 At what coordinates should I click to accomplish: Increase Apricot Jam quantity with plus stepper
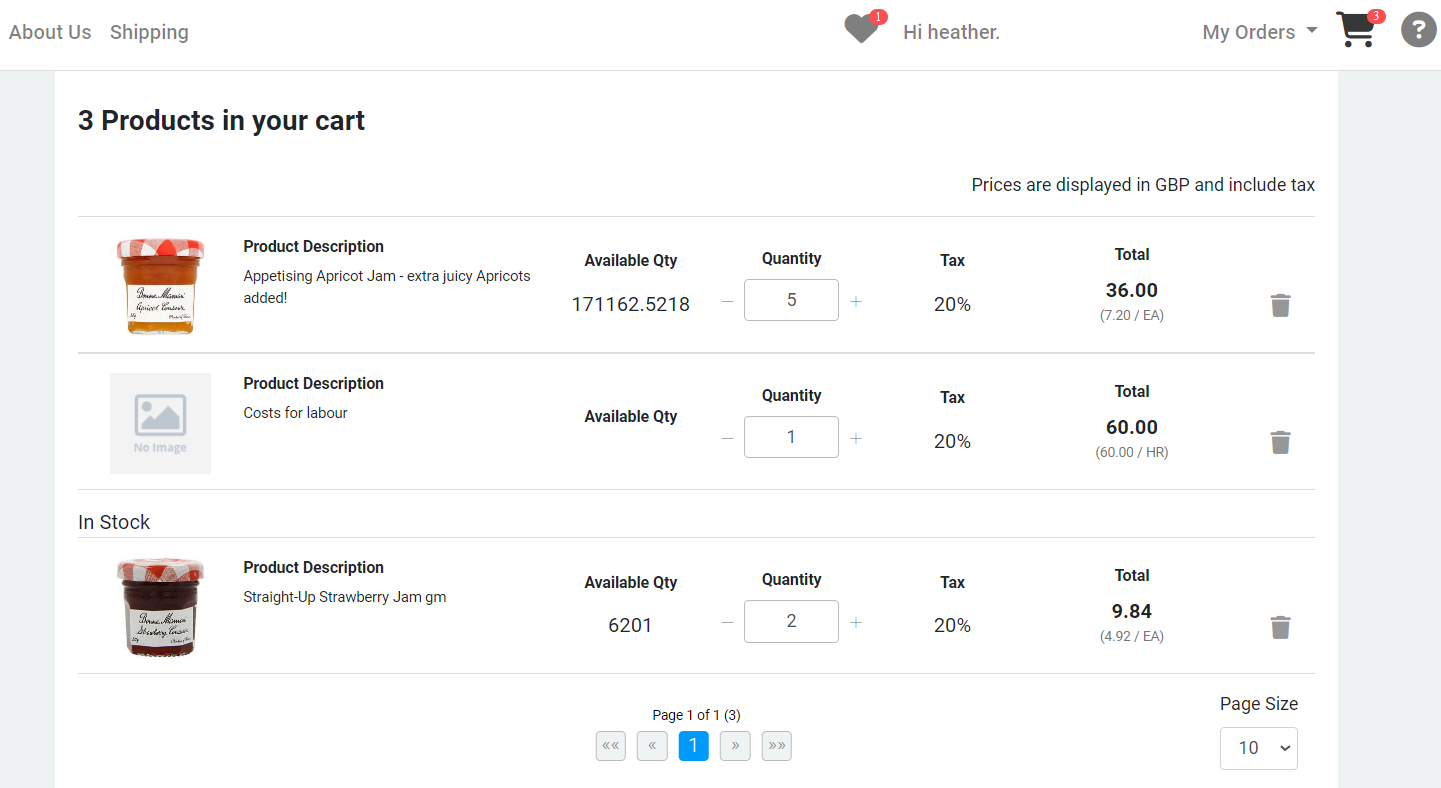pos(856,300)
